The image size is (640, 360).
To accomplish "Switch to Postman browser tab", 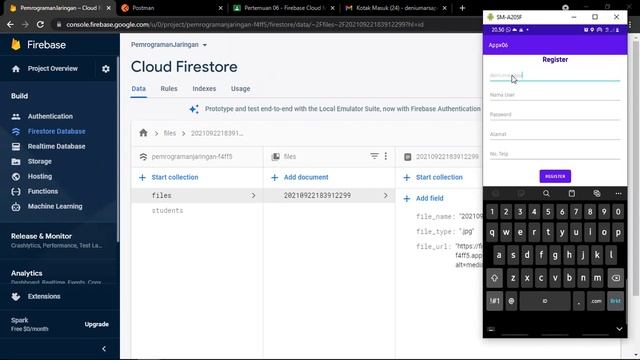I will coord(171,8).
